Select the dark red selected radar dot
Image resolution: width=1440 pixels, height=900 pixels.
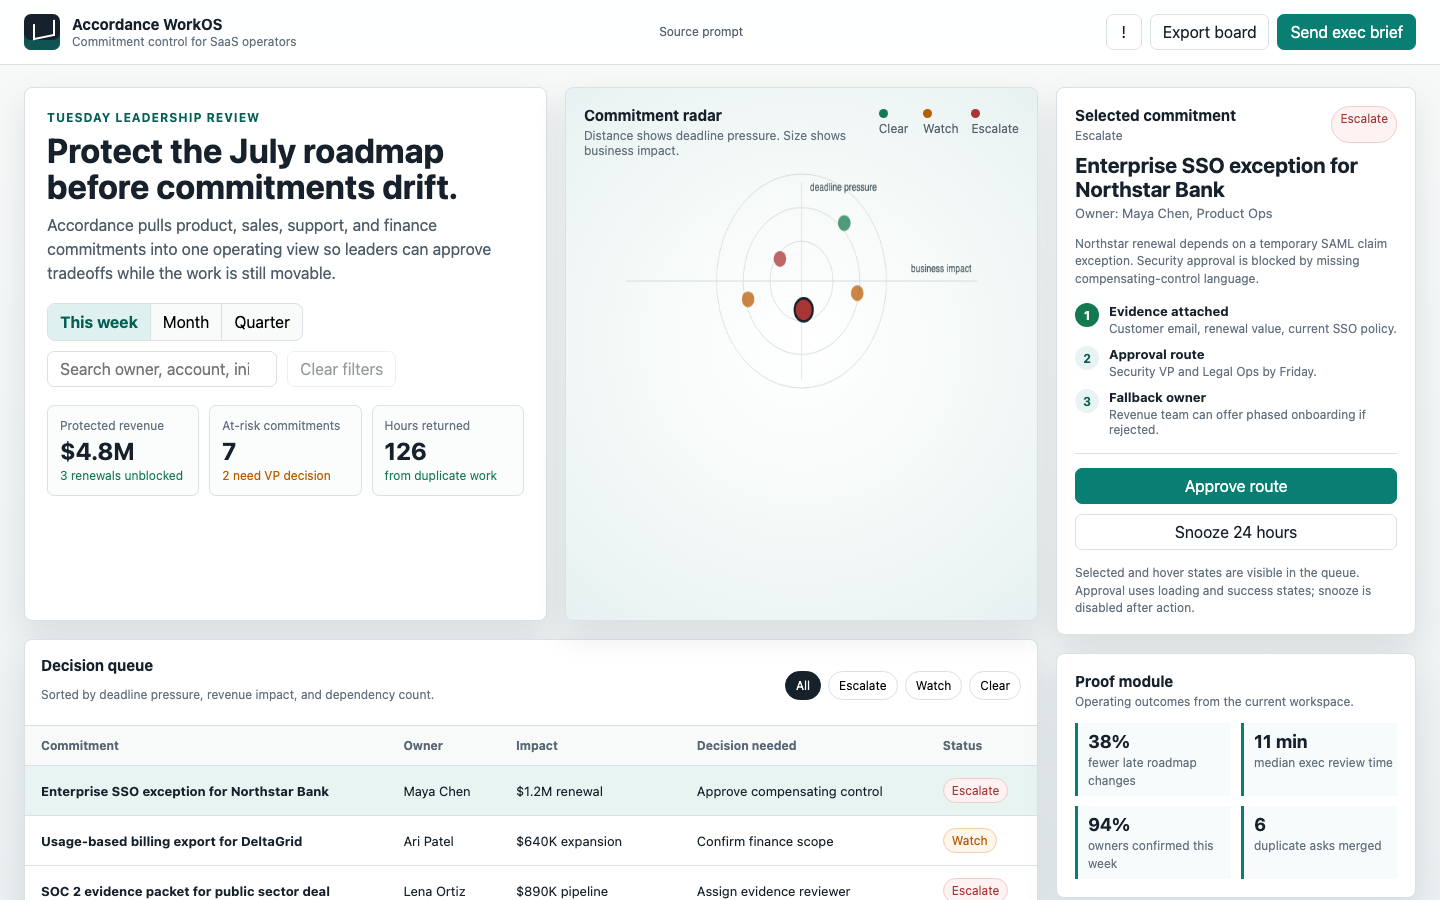[803, 310]
